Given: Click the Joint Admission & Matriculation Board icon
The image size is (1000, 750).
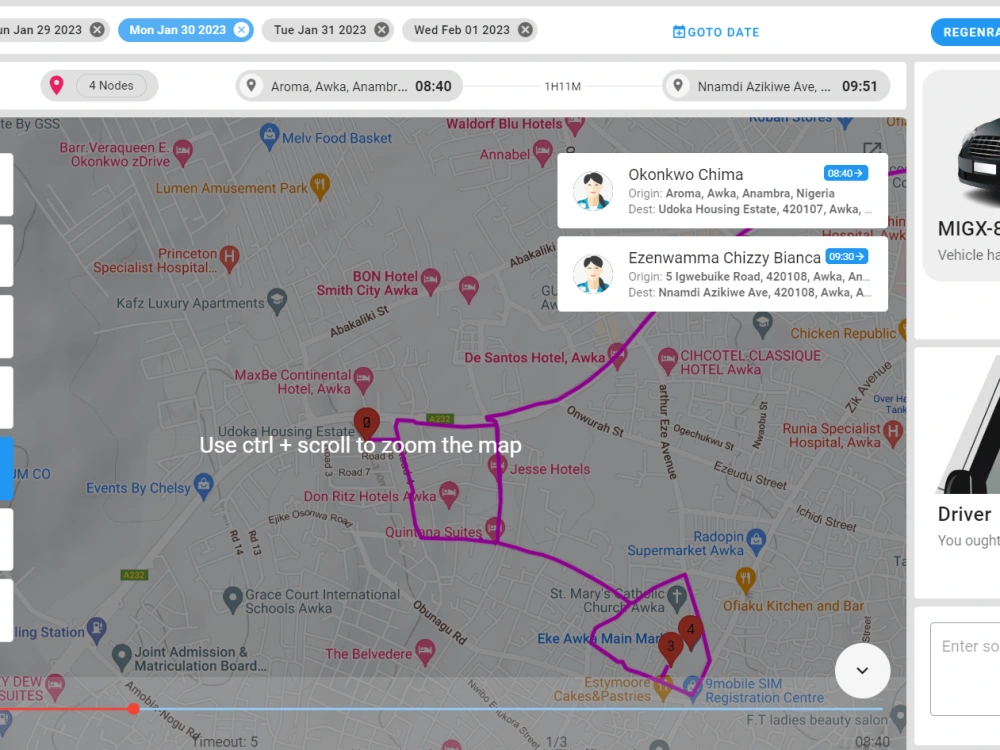Looking at the screenshot, I should click(x=121, y=657).
